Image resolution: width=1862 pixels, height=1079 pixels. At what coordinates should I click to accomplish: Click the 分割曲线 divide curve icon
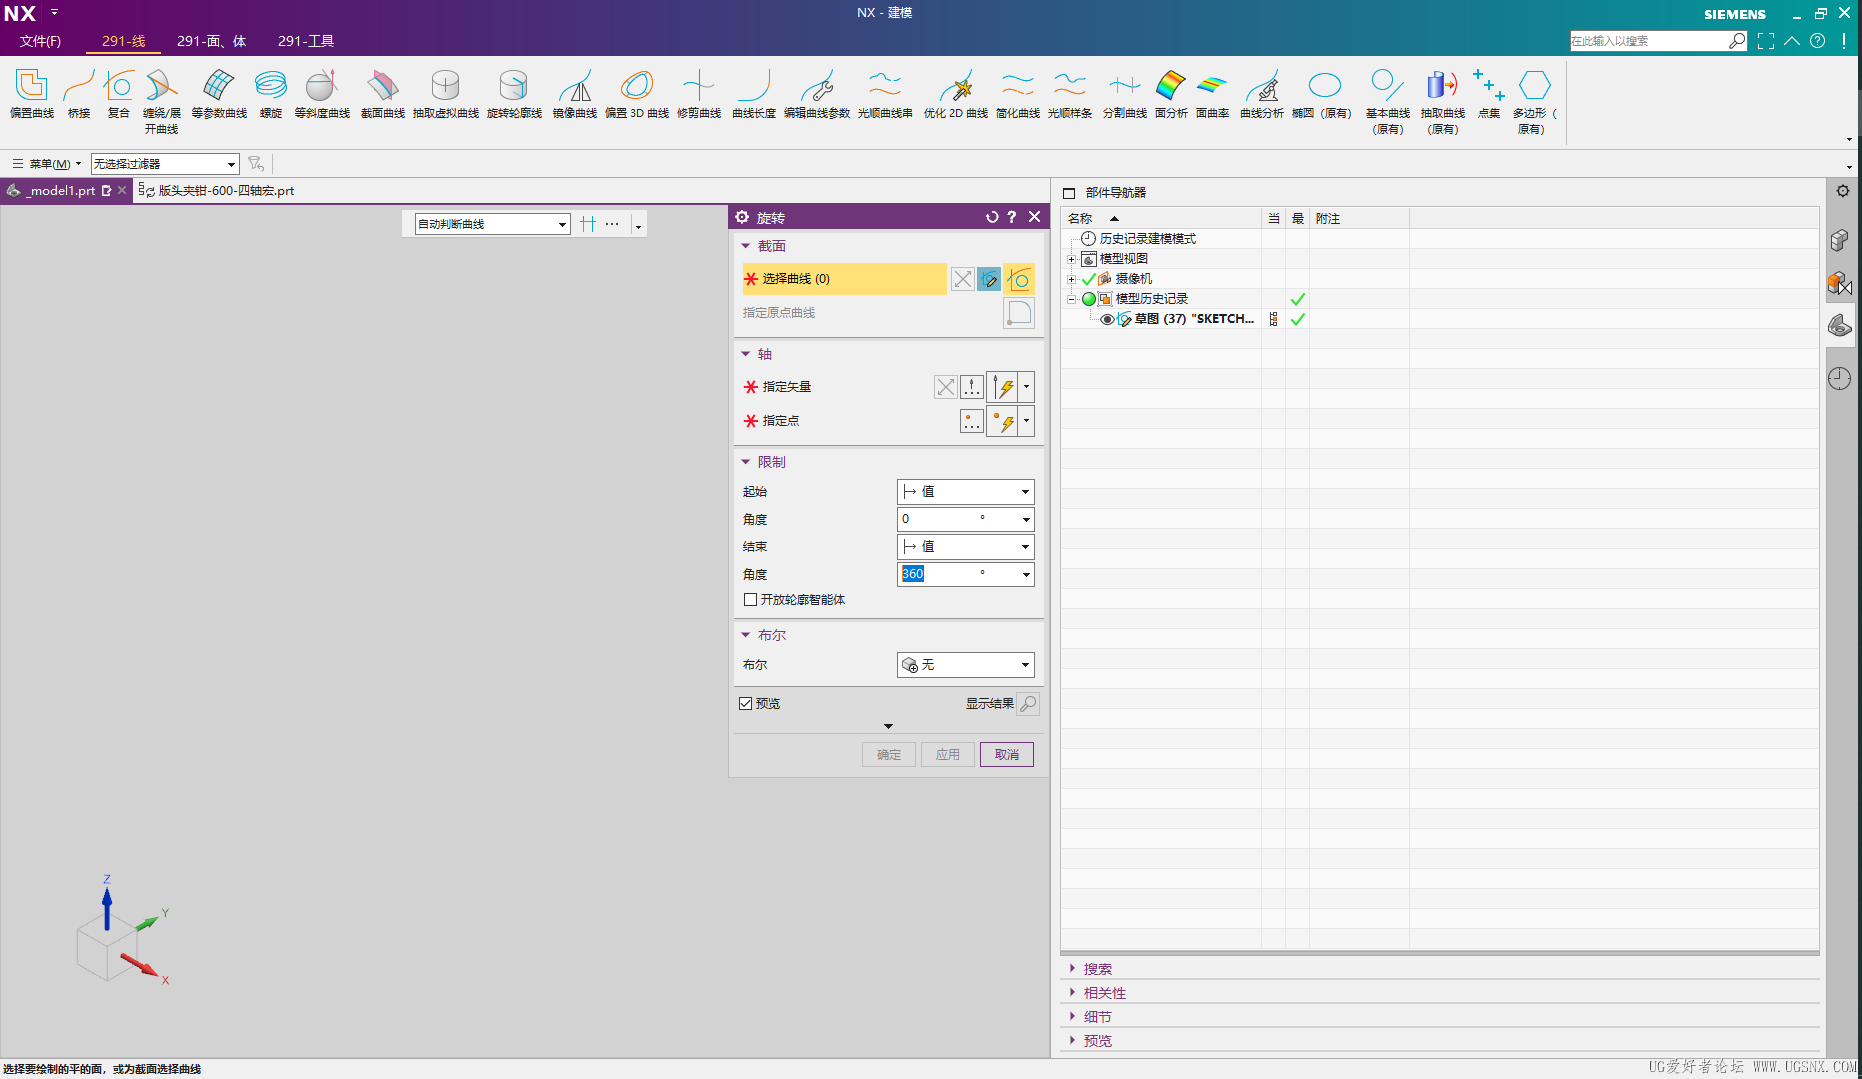pyautogui.click(x=1125, y=94)
